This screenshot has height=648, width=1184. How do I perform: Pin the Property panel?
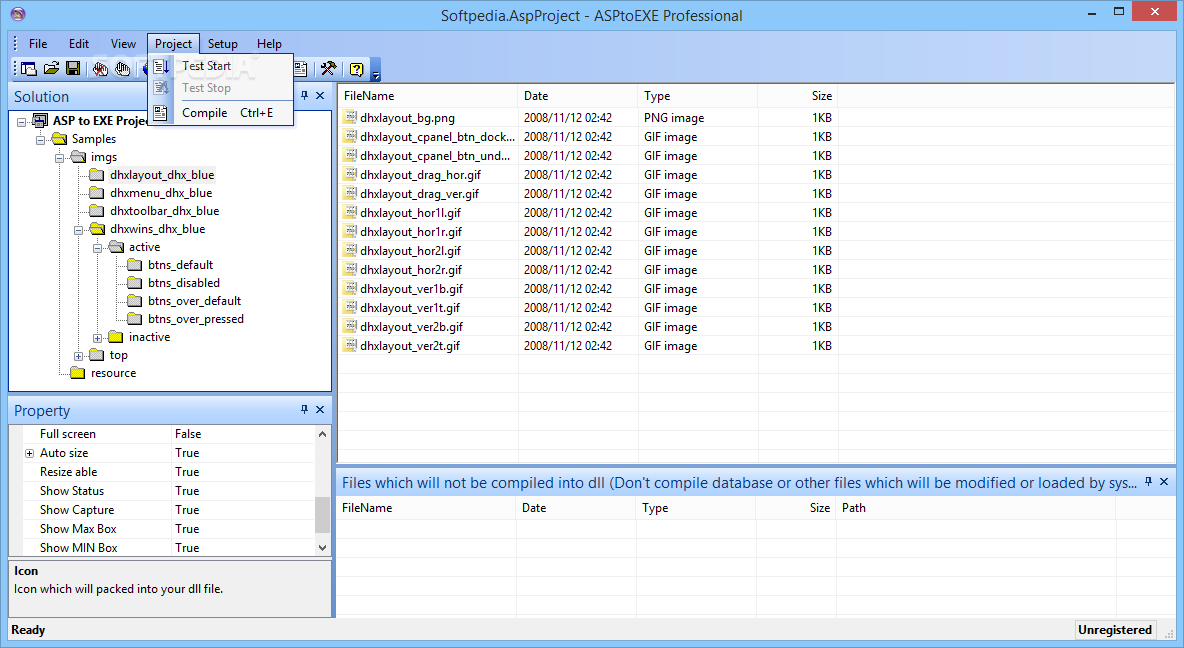[304, 409]
